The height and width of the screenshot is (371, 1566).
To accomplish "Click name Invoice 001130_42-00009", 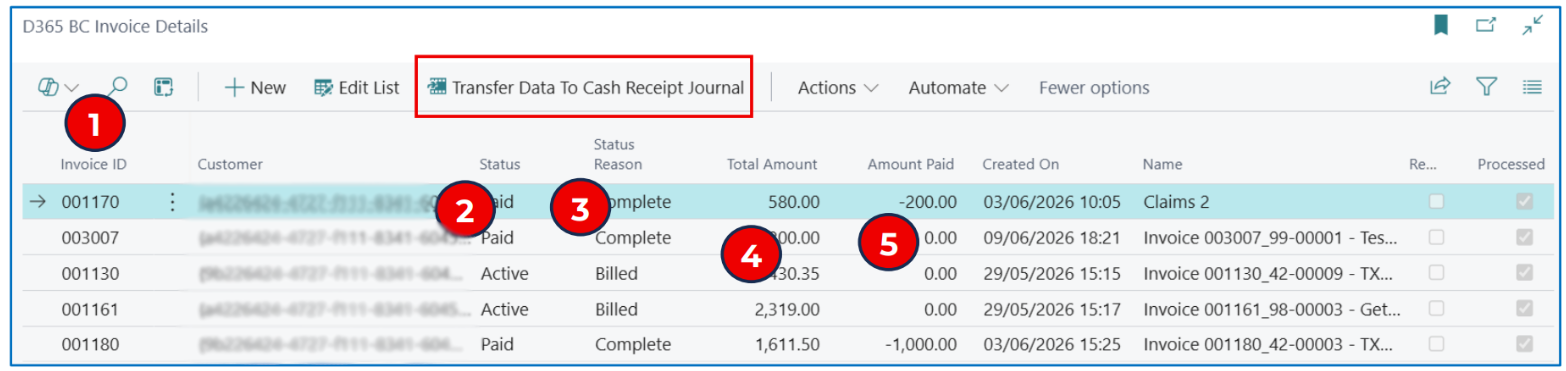I will pos(1272,273).
